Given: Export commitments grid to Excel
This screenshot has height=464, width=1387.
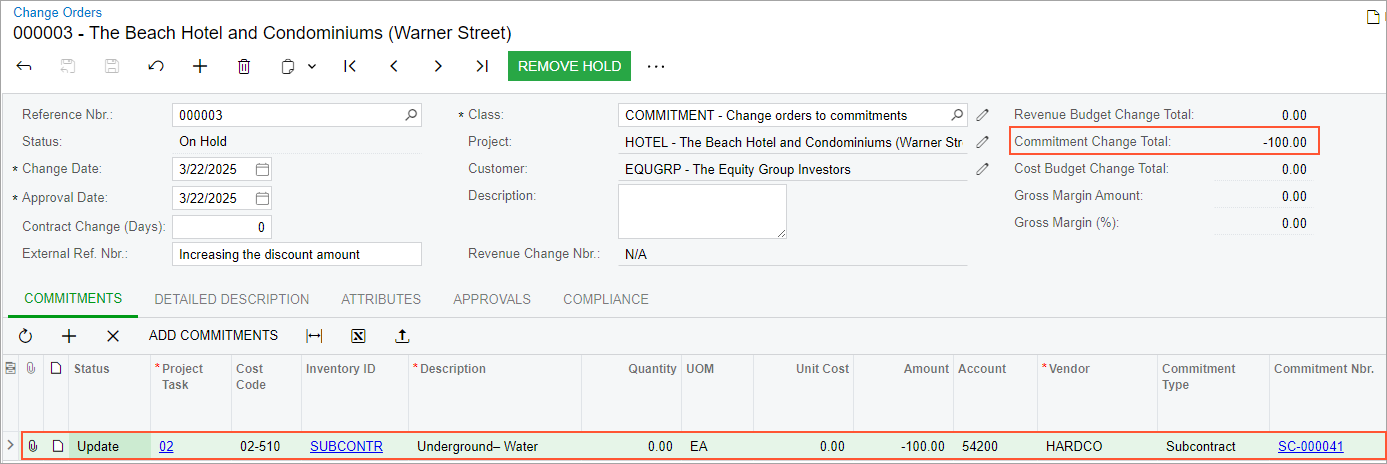Looking at the screenshot, I should click(x=358, y=336).
